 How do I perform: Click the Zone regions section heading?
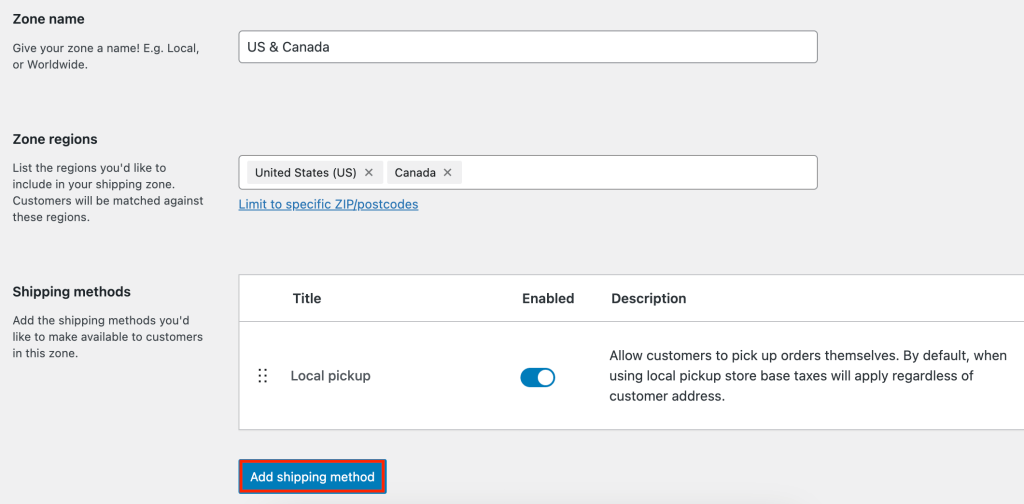[55, 139]
